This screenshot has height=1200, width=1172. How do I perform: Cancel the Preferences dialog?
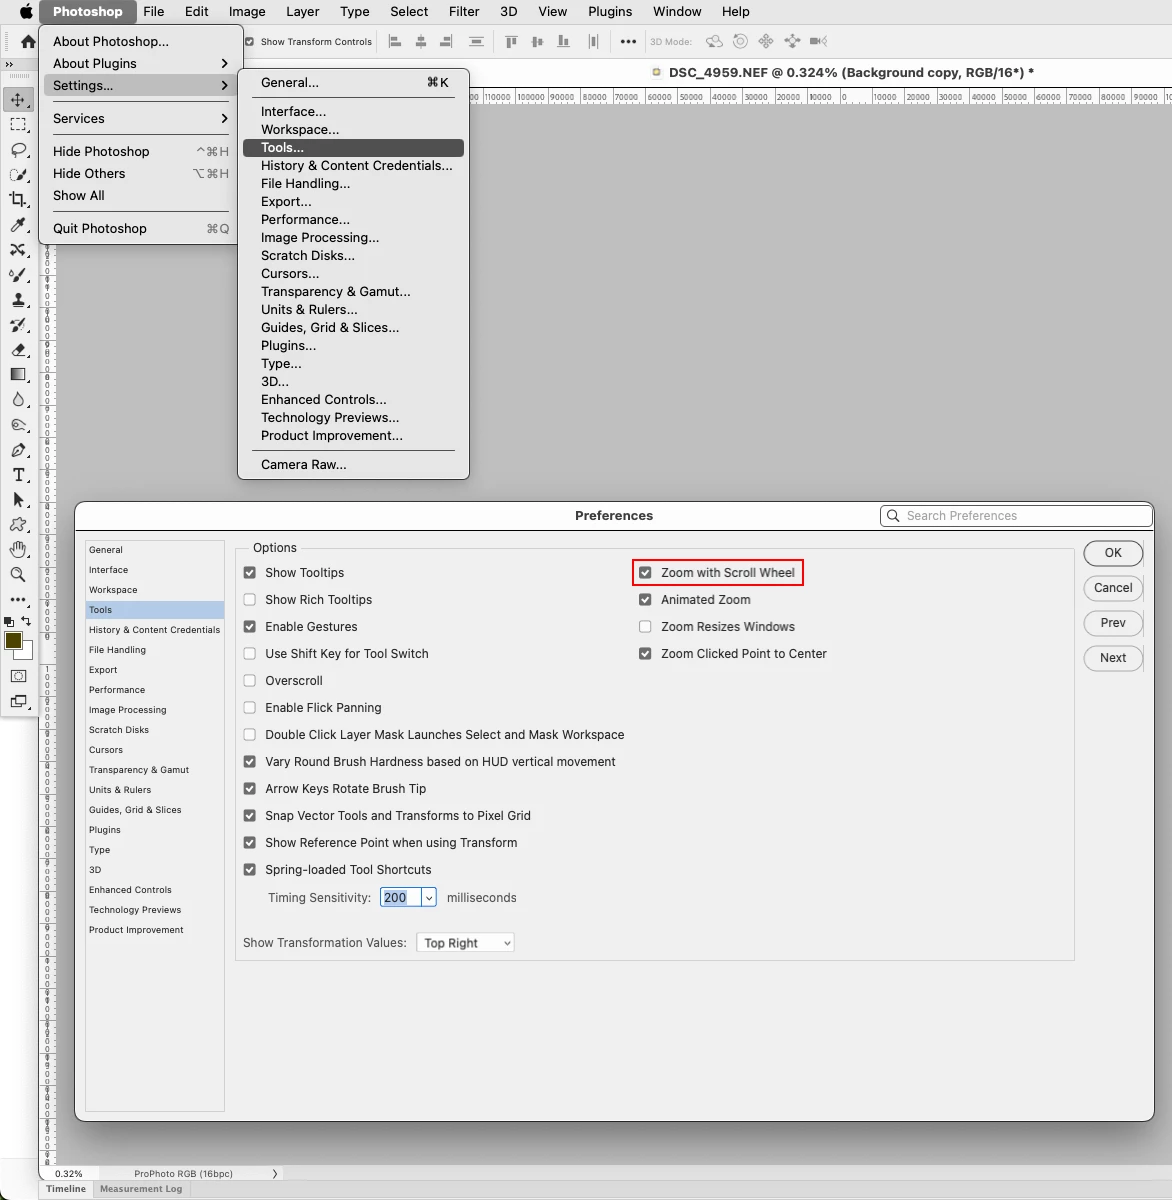coord(1113,588)
